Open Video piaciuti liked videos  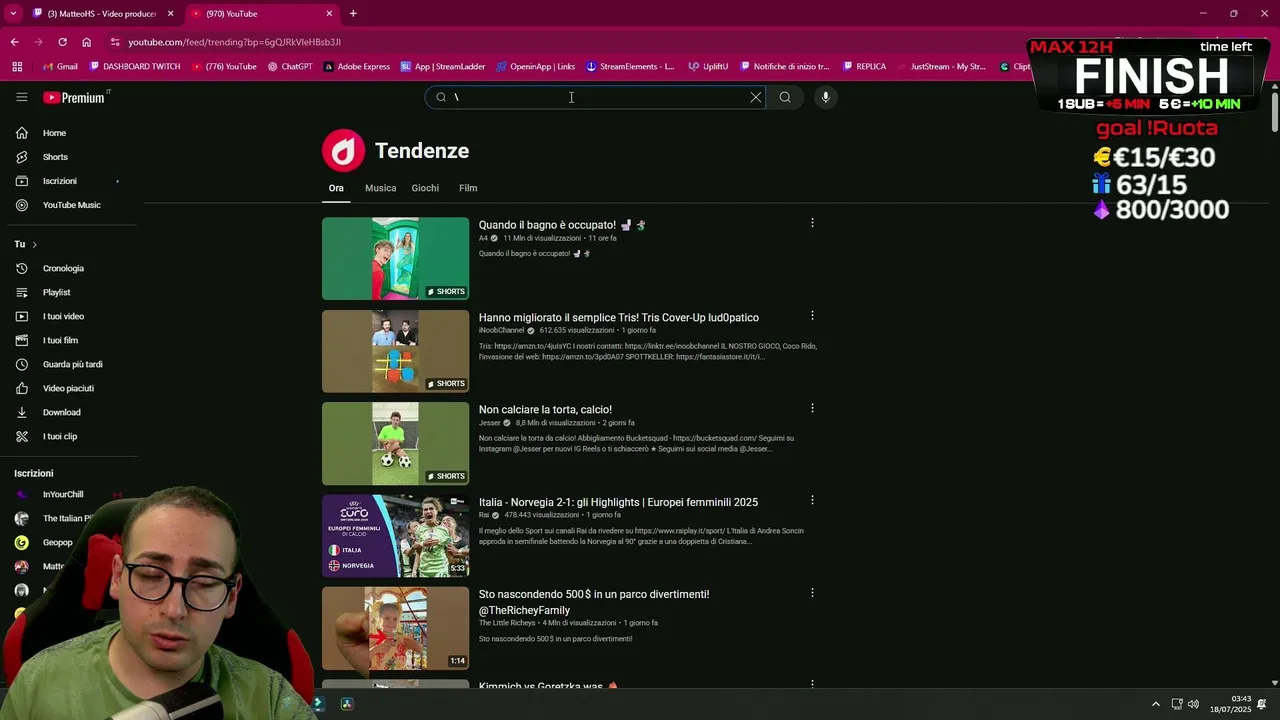tap(68, 388)
